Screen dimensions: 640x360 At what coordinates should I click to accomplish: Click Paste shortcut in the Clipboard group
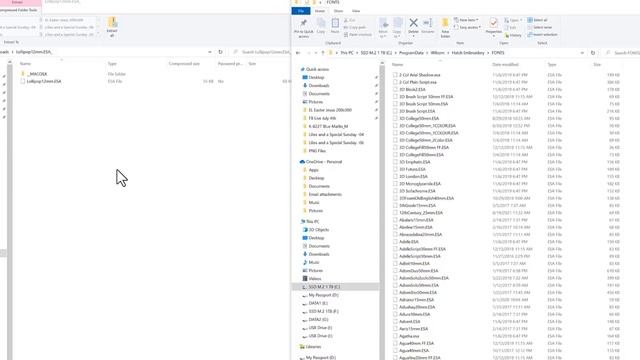tap(358, 35)
